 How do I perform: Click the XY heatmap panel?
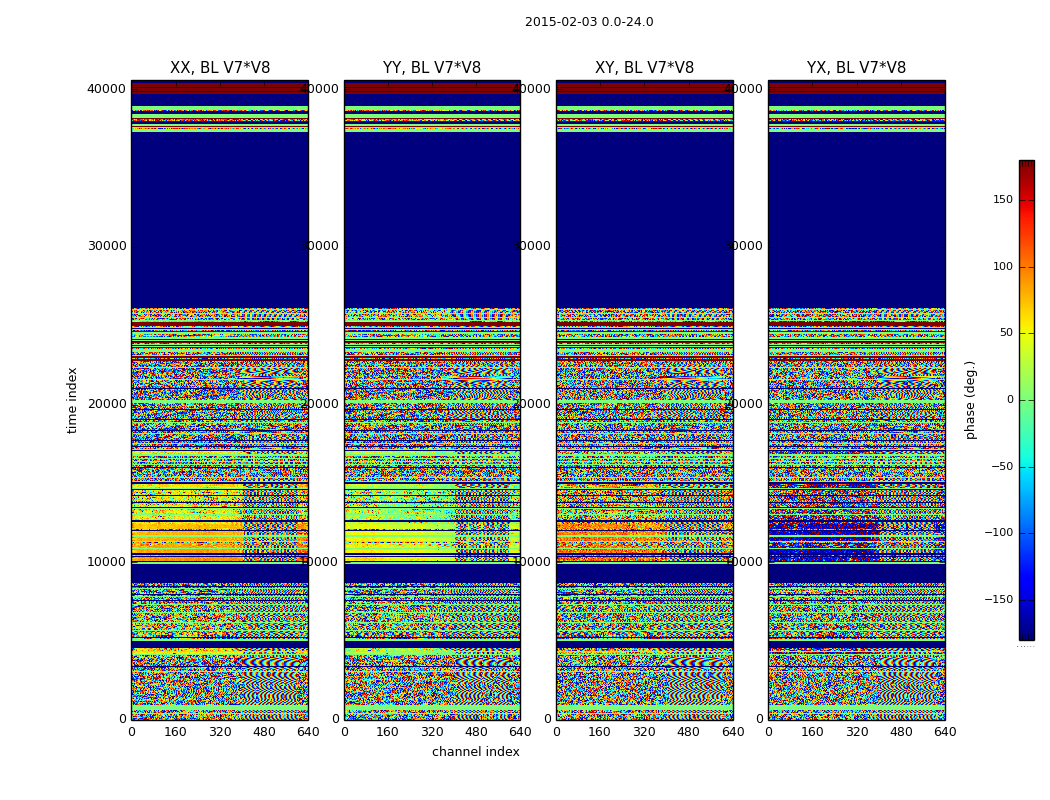(644, 400)
